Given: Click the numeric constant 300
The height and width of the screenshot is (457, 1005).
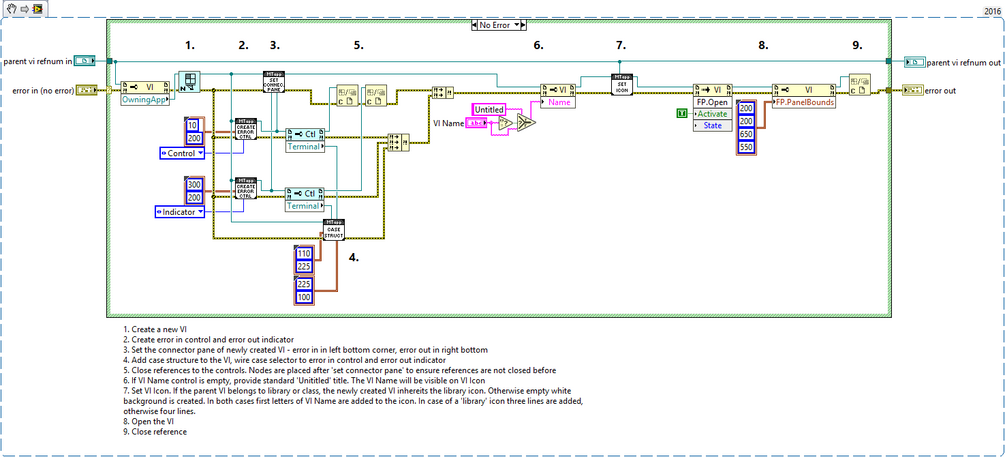Looking at the screenshot, I should pyautogui.click(x=194, y=185).
